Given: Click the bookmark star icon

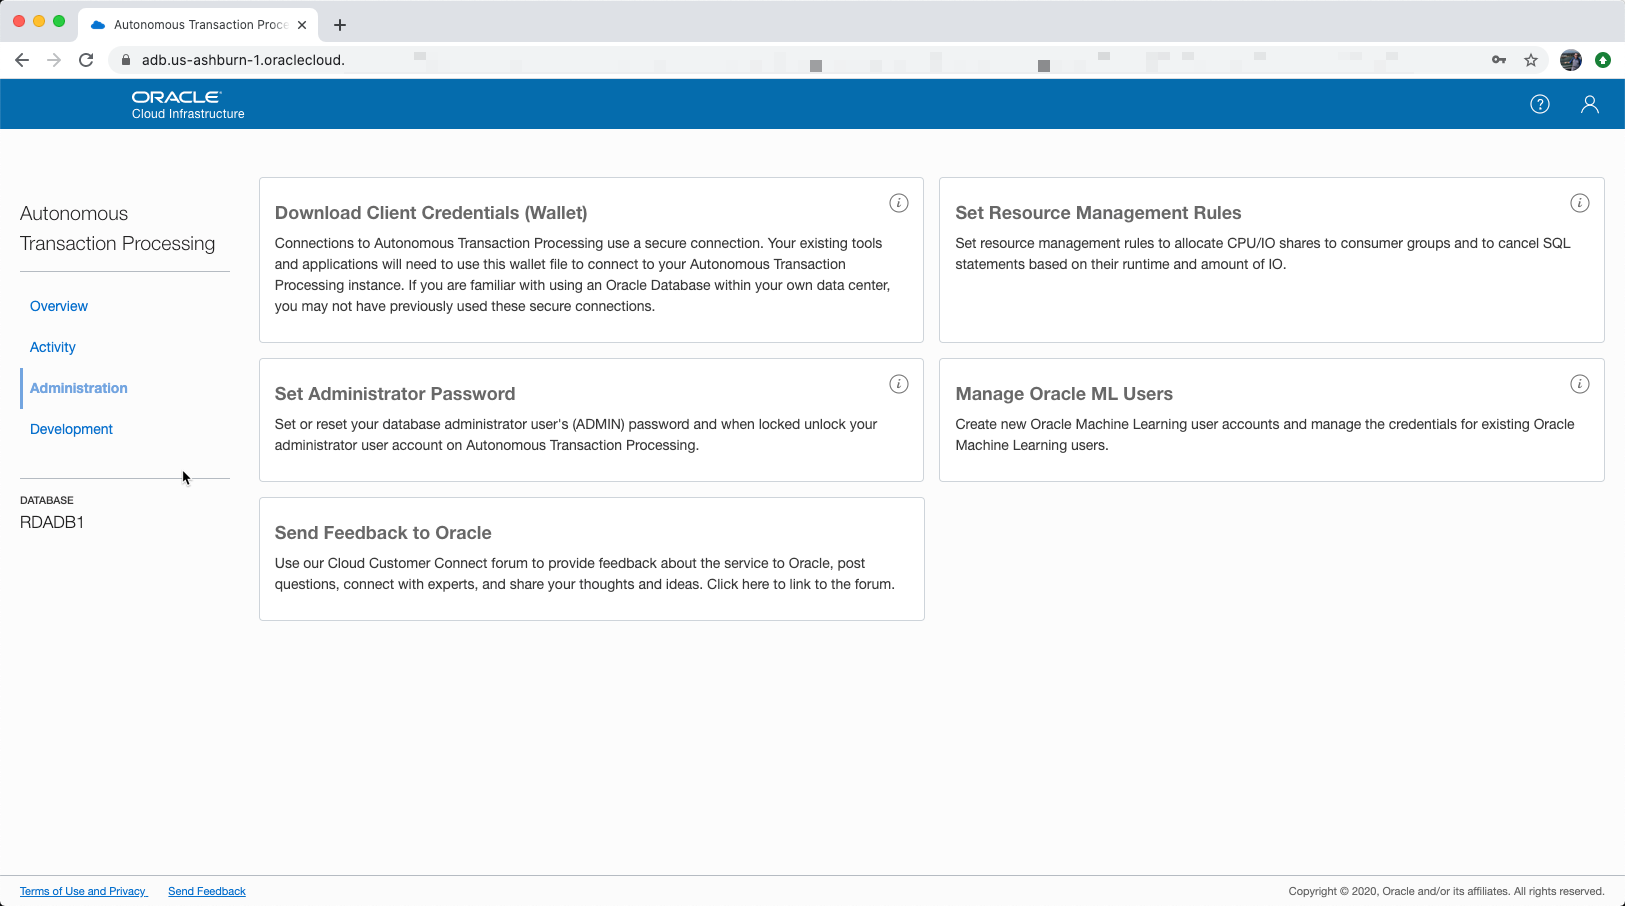Looking at the screenshot, I should tap(1531, 60).
